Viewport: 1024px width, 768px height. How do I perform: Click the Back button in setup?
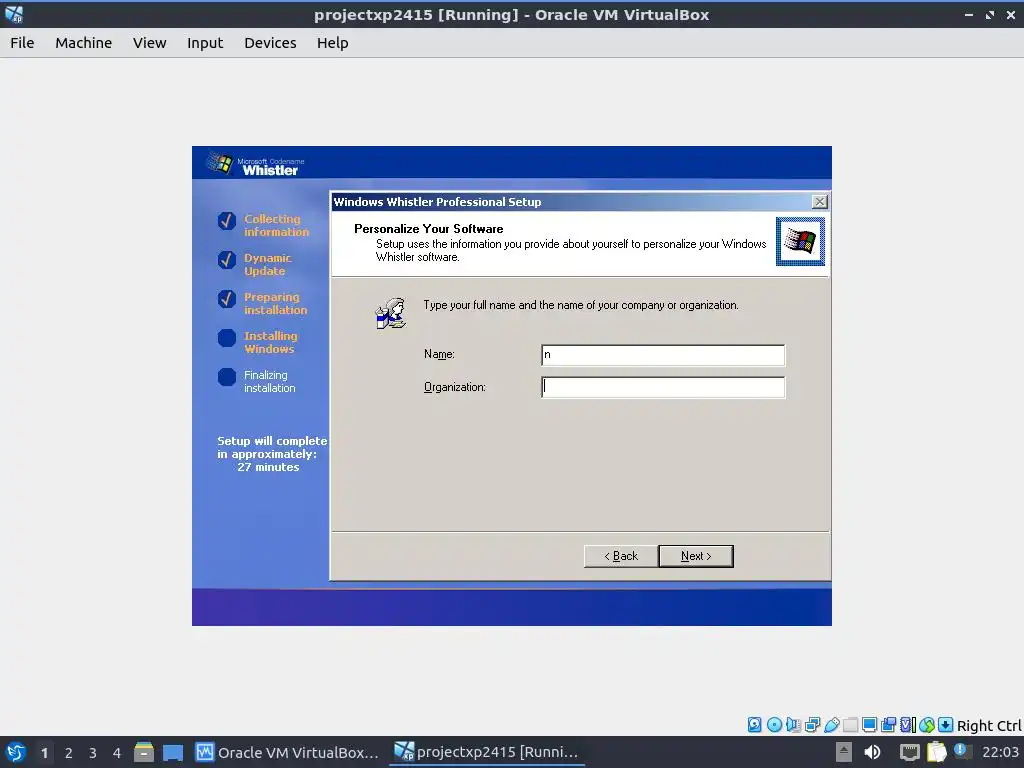pos(620,556)
